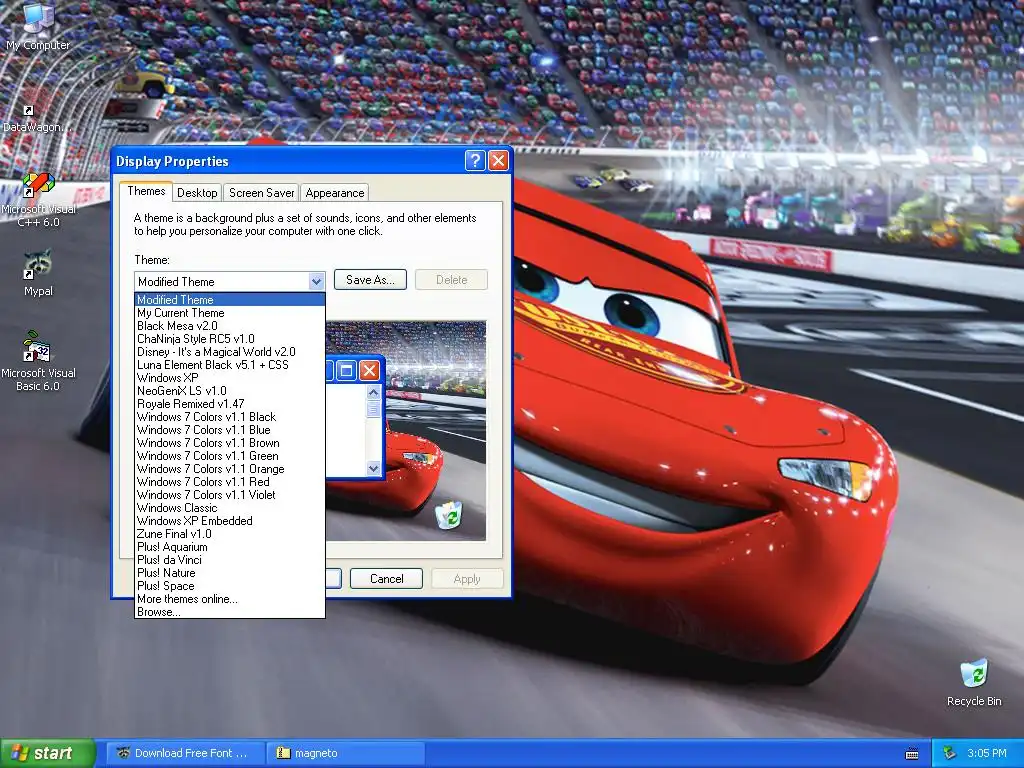1024x768 pixels.
Task: Switch to the Desktop tab
Action: 197,193
